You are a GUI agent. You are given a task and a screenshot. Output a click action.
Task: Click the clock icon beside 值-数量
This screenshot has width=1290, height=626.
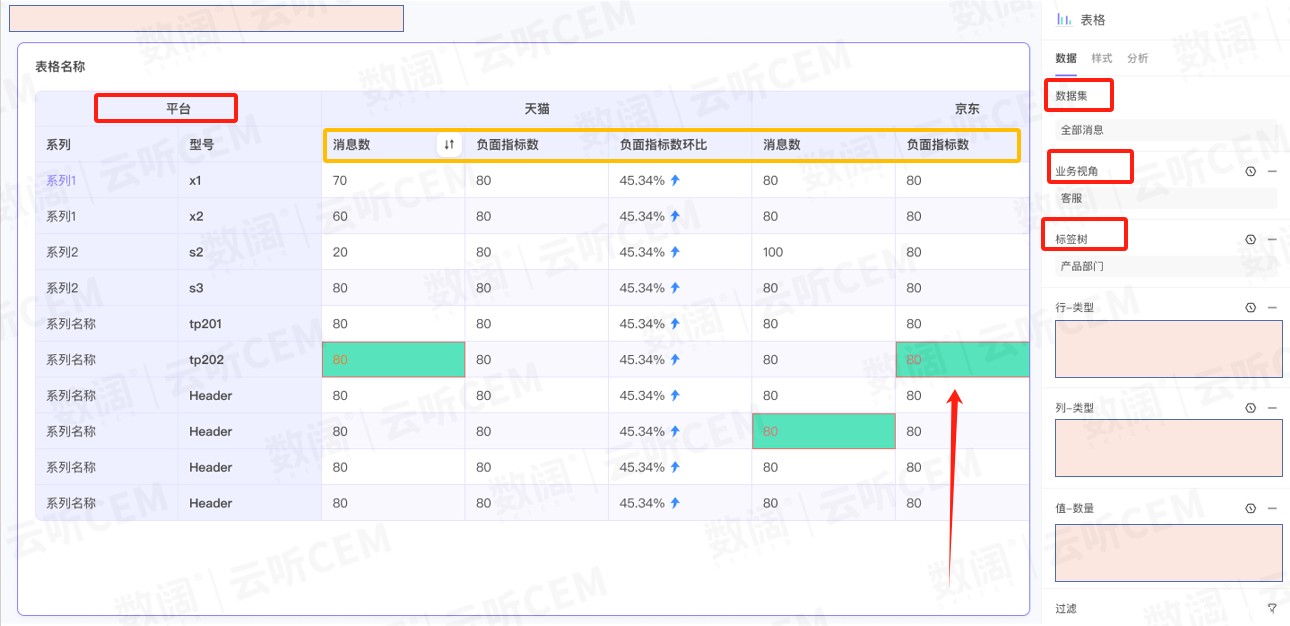point(1250,508)
